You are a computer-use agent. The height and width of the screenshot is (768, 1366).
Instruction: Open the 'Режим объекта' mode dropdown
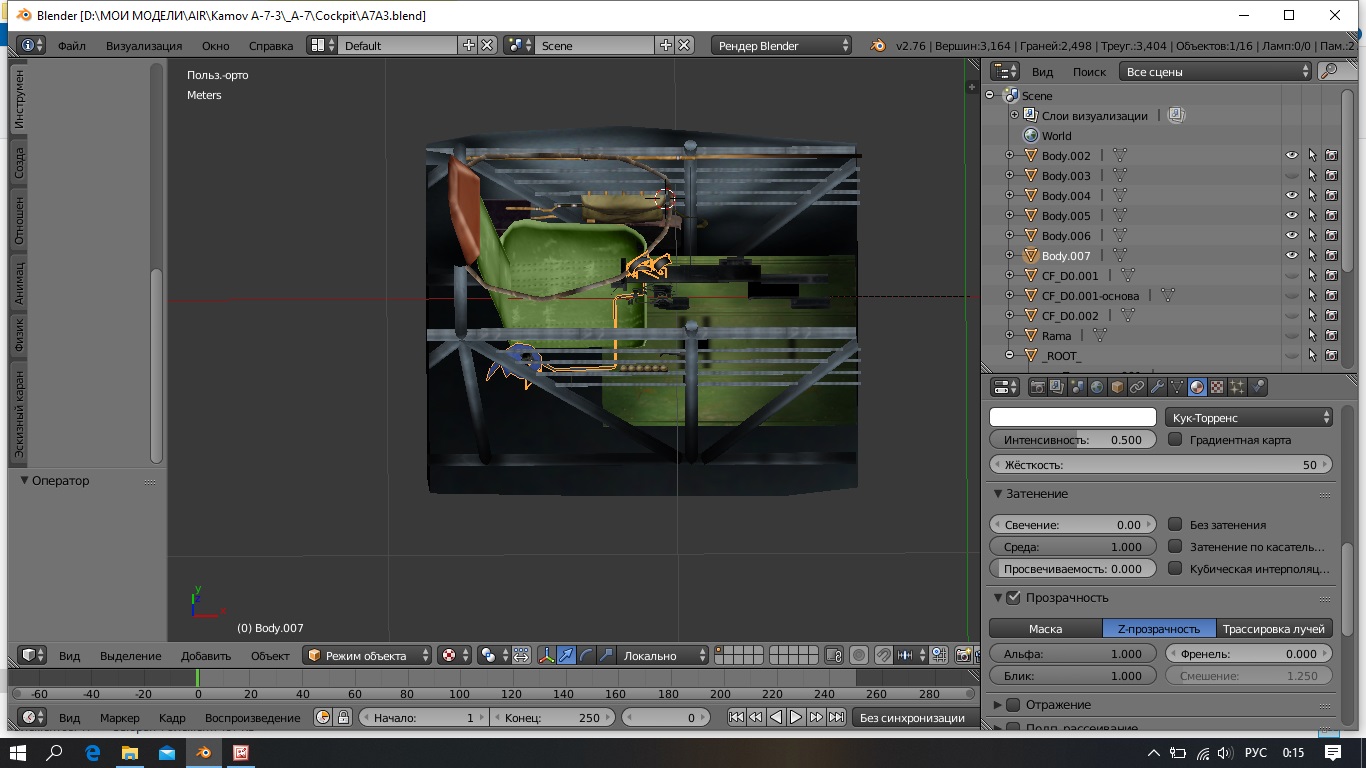click(x=368, y=655)
